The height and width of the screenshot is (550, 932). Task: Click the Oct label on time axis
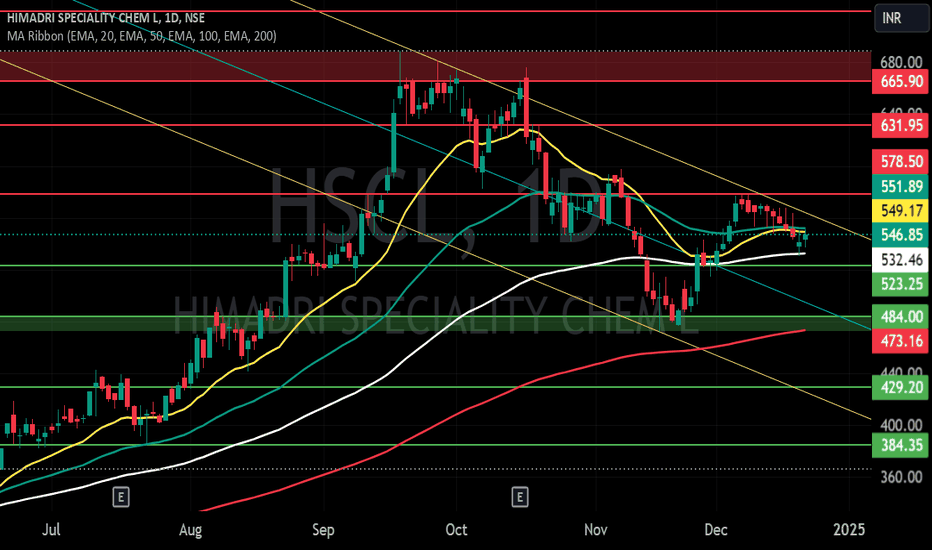(456, 529)
